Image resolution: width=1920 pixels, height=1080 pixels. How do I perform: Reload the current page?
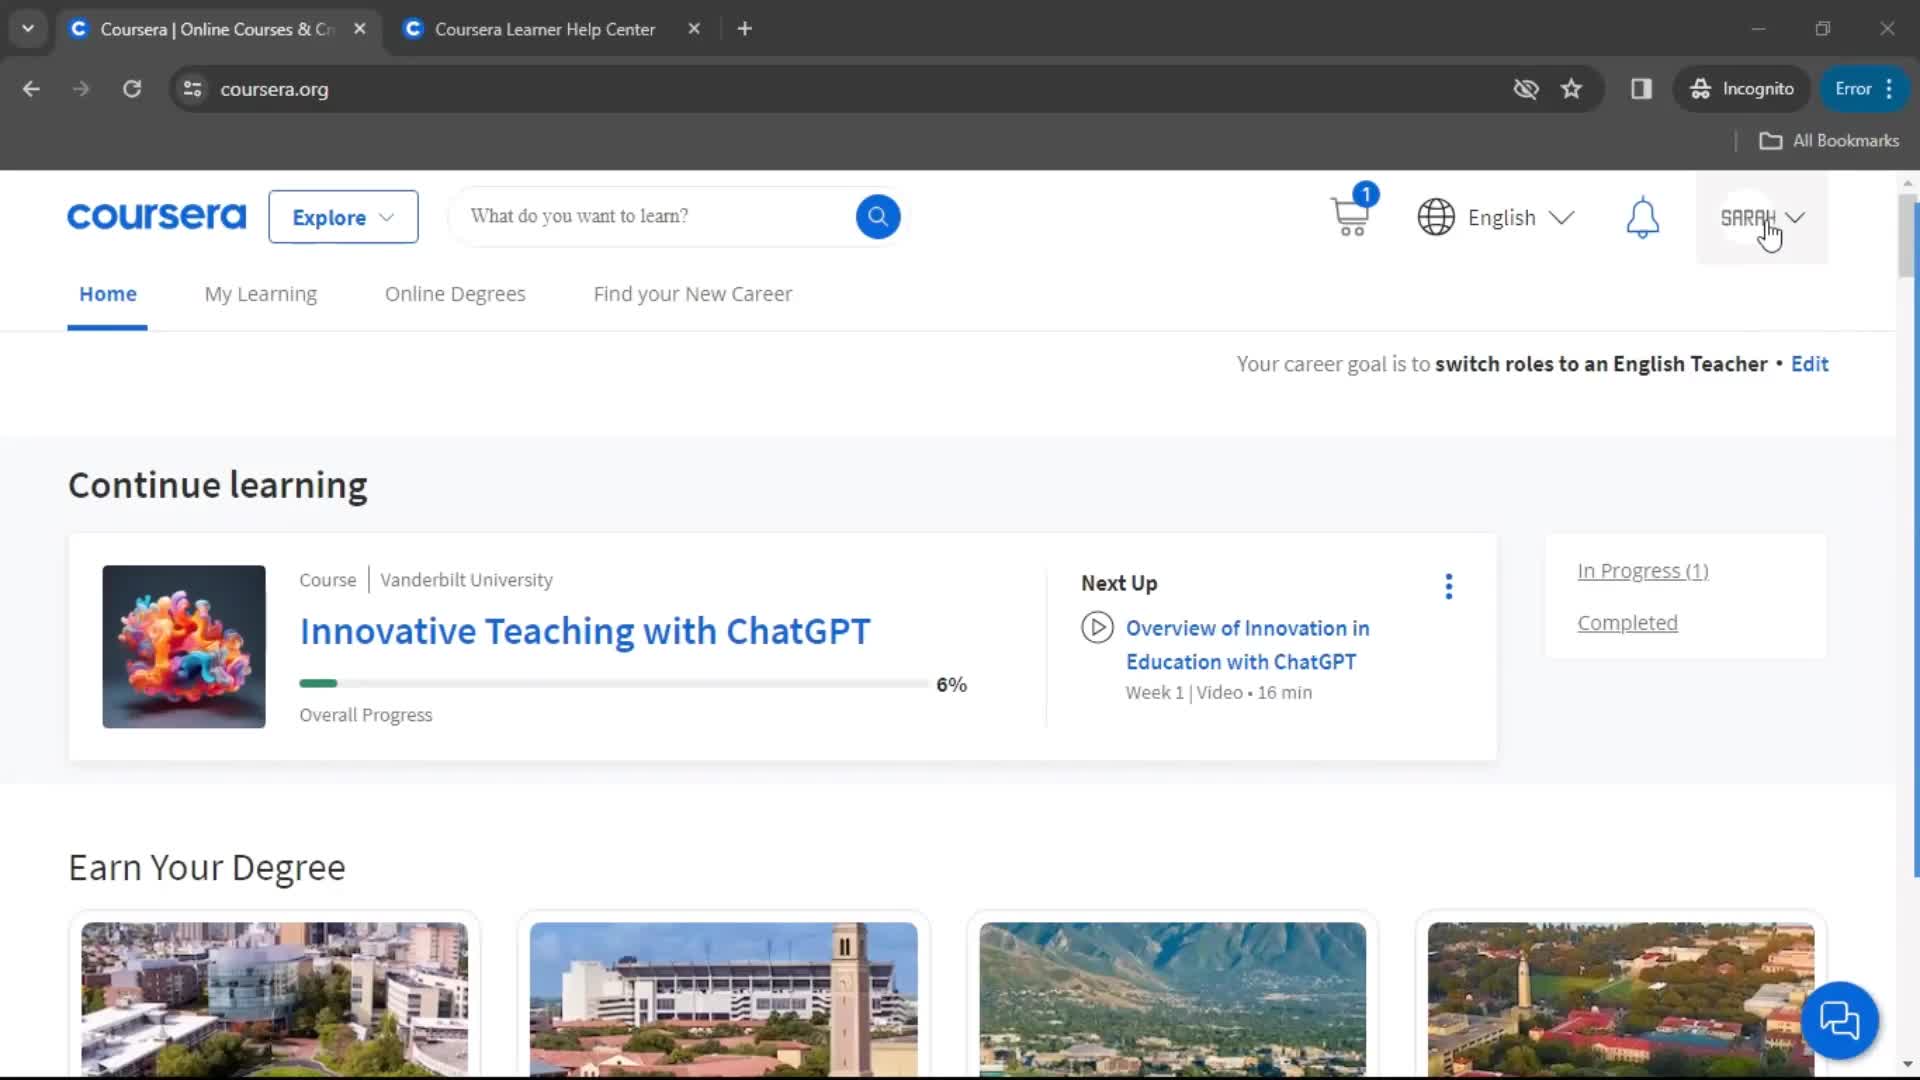[132, 89]
